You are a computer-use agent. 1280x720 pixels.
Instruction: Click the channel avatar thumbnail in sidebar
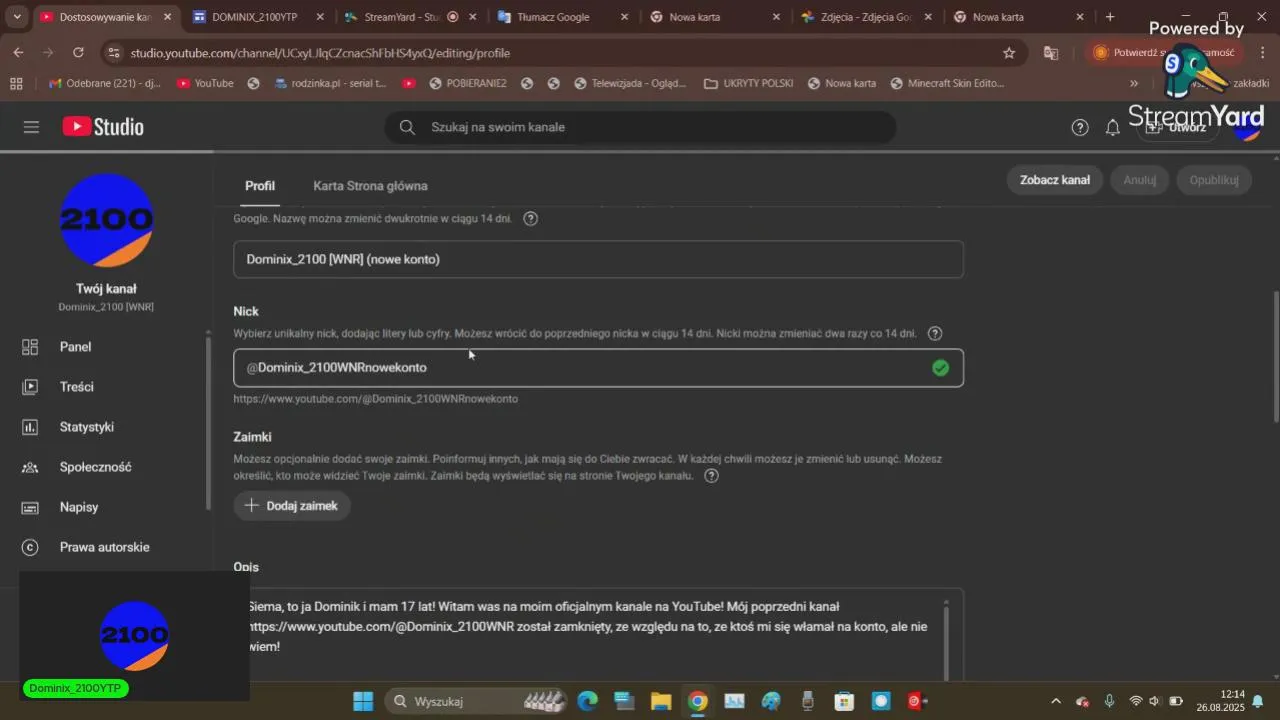[x=106, y=221]
